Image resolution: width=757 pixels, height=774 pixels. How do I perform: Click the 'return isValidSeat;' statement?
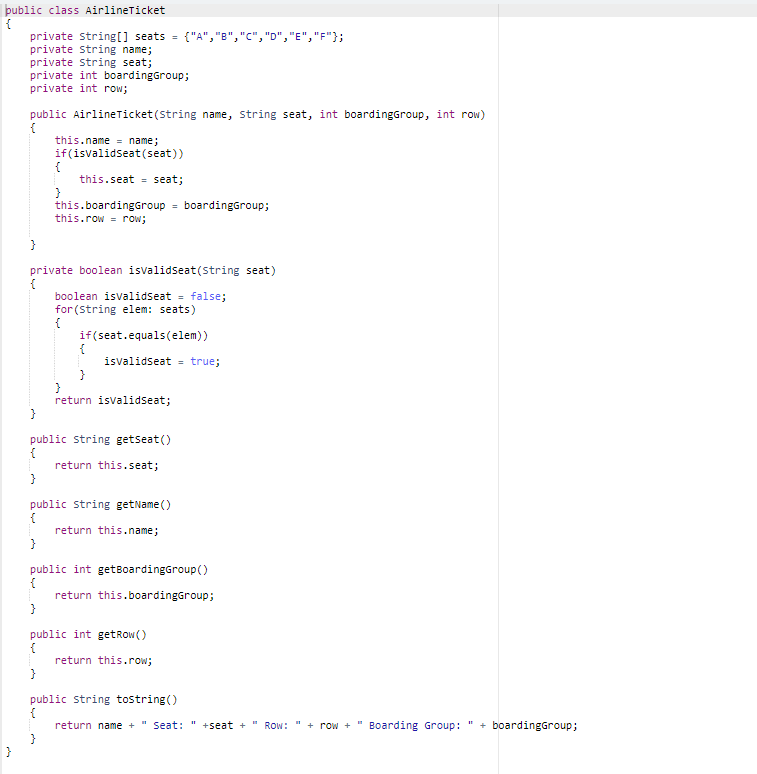113,400
